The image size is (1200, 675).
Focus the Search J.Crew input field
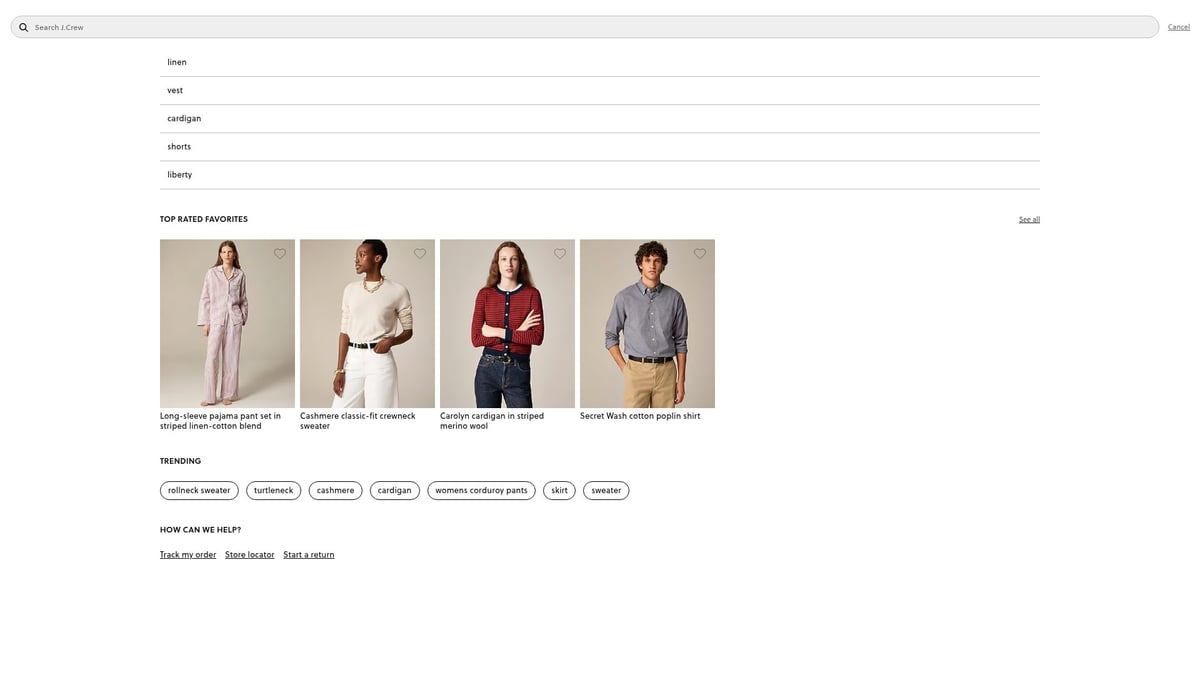[590, 27]
